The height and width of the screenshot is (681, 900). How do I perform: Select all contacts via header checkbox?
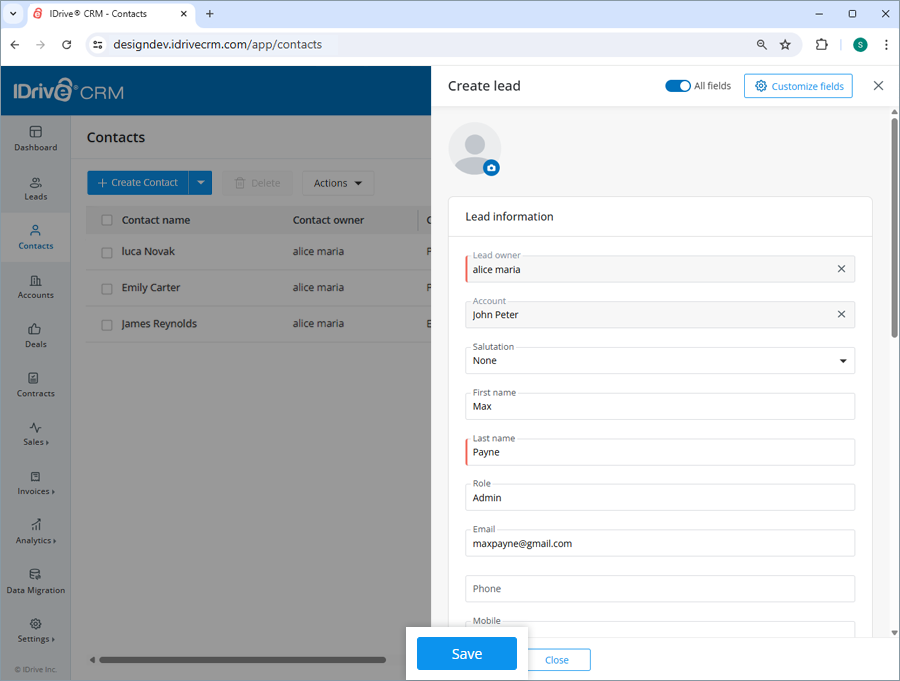pos(106,219)
